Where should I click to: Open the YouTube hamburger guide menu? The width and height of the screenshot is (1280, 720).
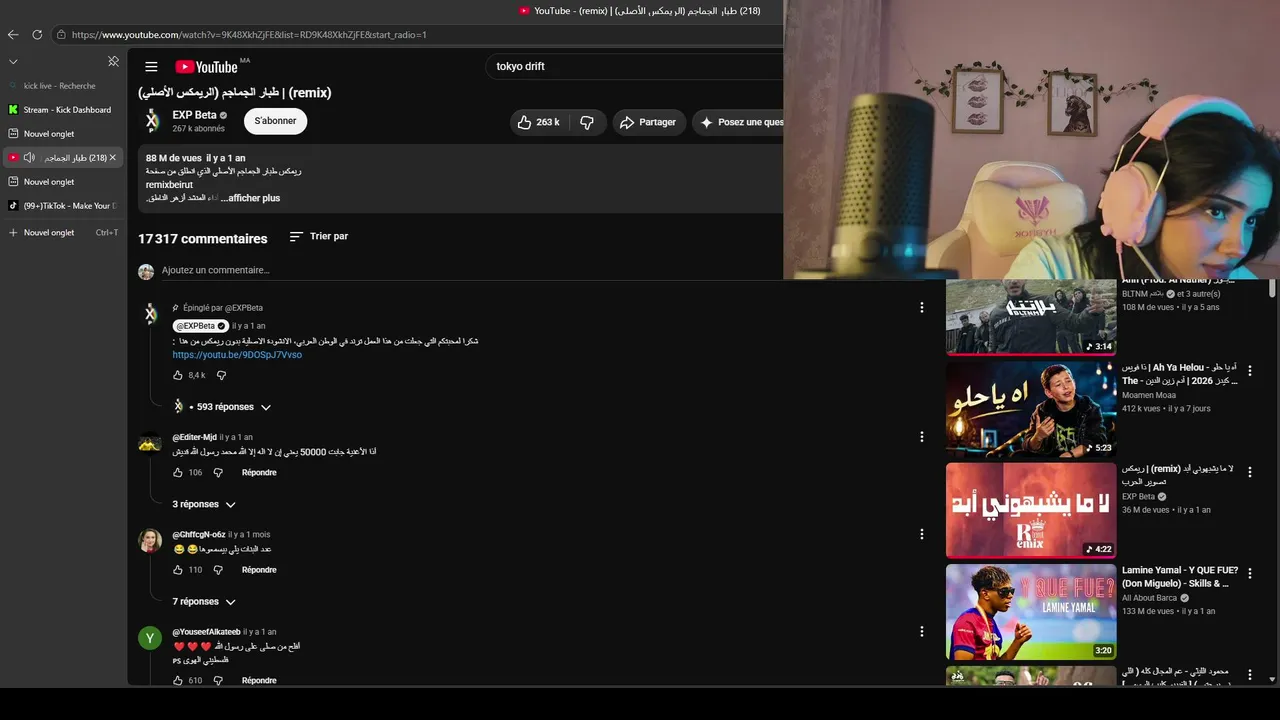pos(151,67)
